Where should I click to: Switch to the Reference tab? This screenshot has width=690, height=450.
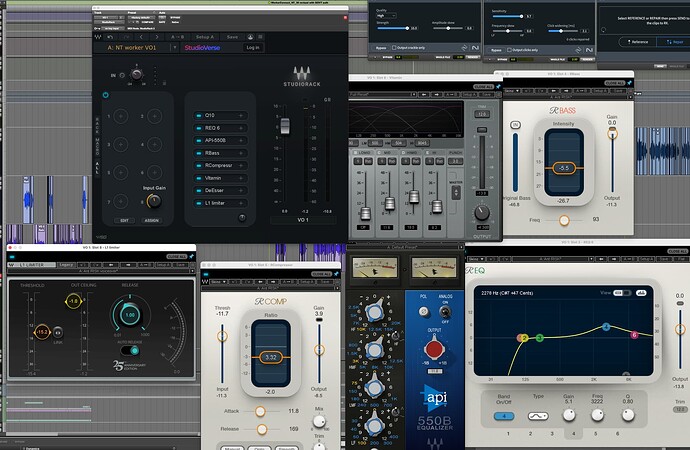pyautogui.click(x=637, y=42)
